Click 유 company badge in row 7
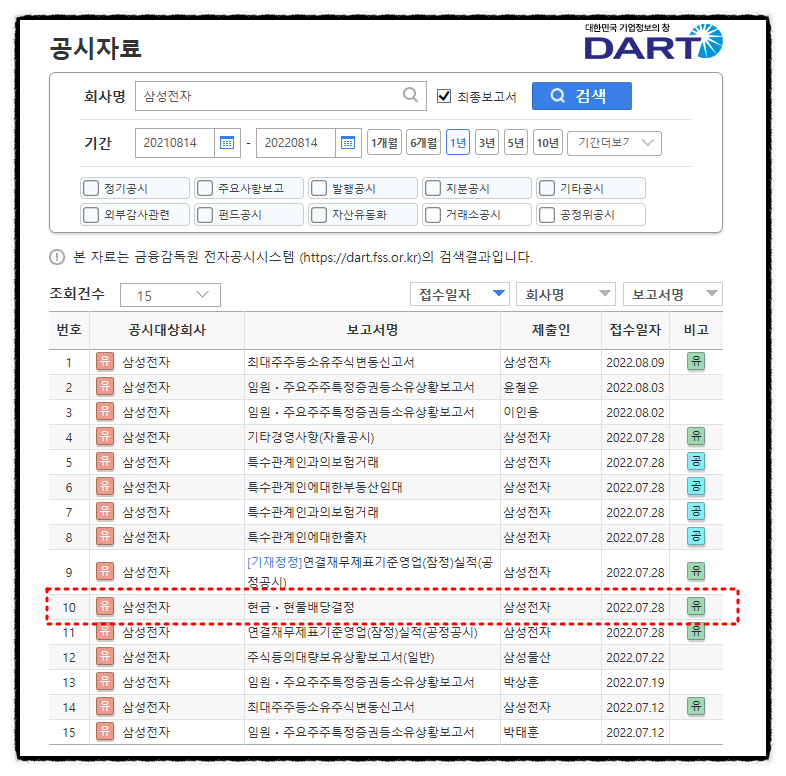786x776 pixels. [105, 511]
